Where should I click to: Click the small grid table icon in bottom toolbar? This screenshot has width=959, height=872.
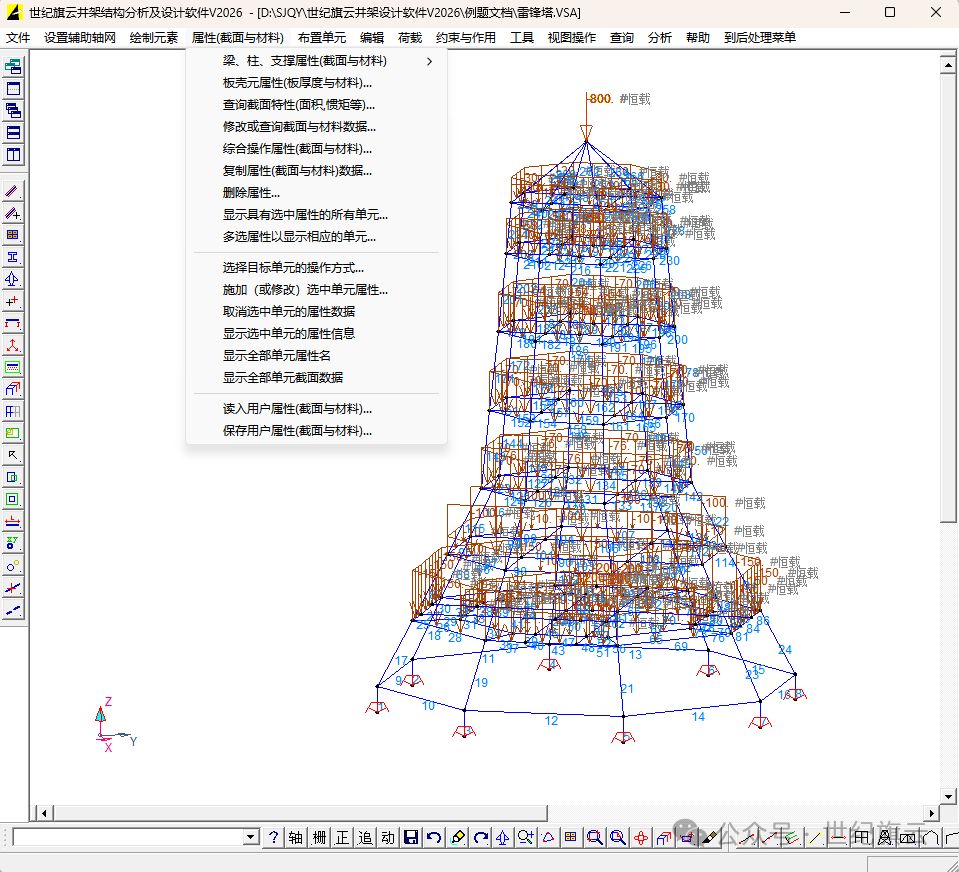point(571,837)
